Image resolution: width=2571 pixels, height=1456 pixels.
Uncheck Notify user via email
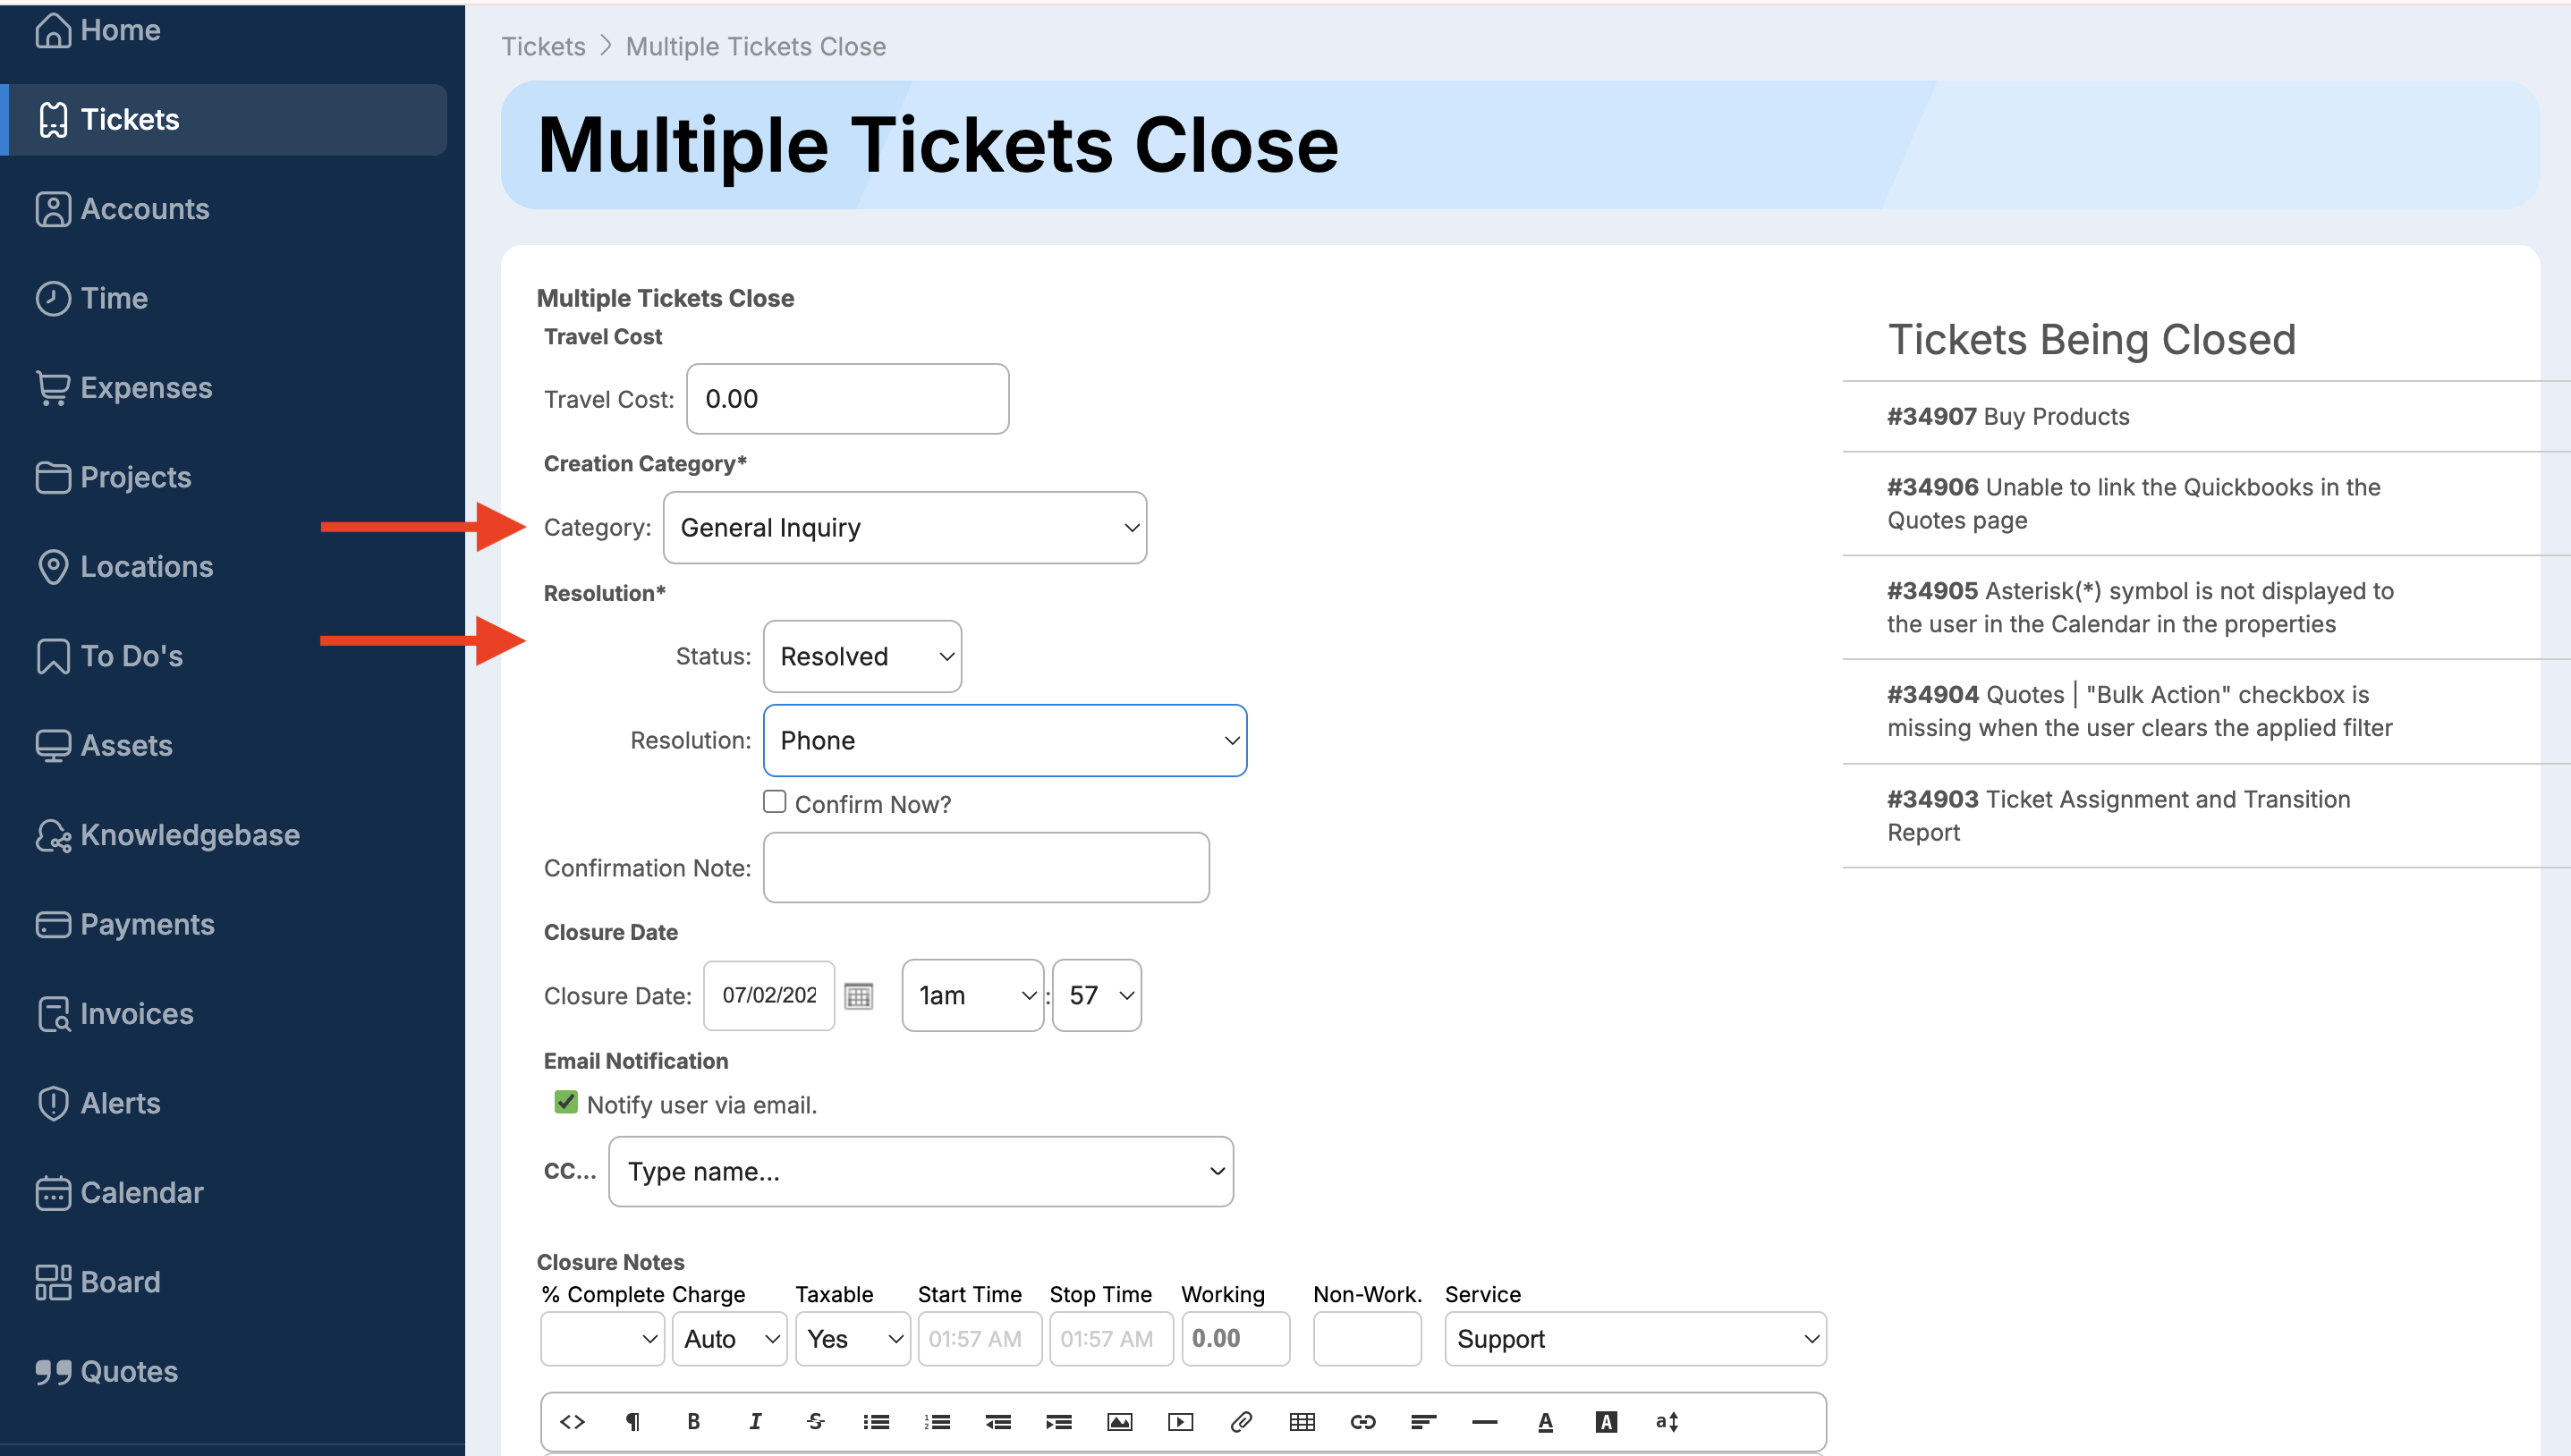tap(566, 1102)
